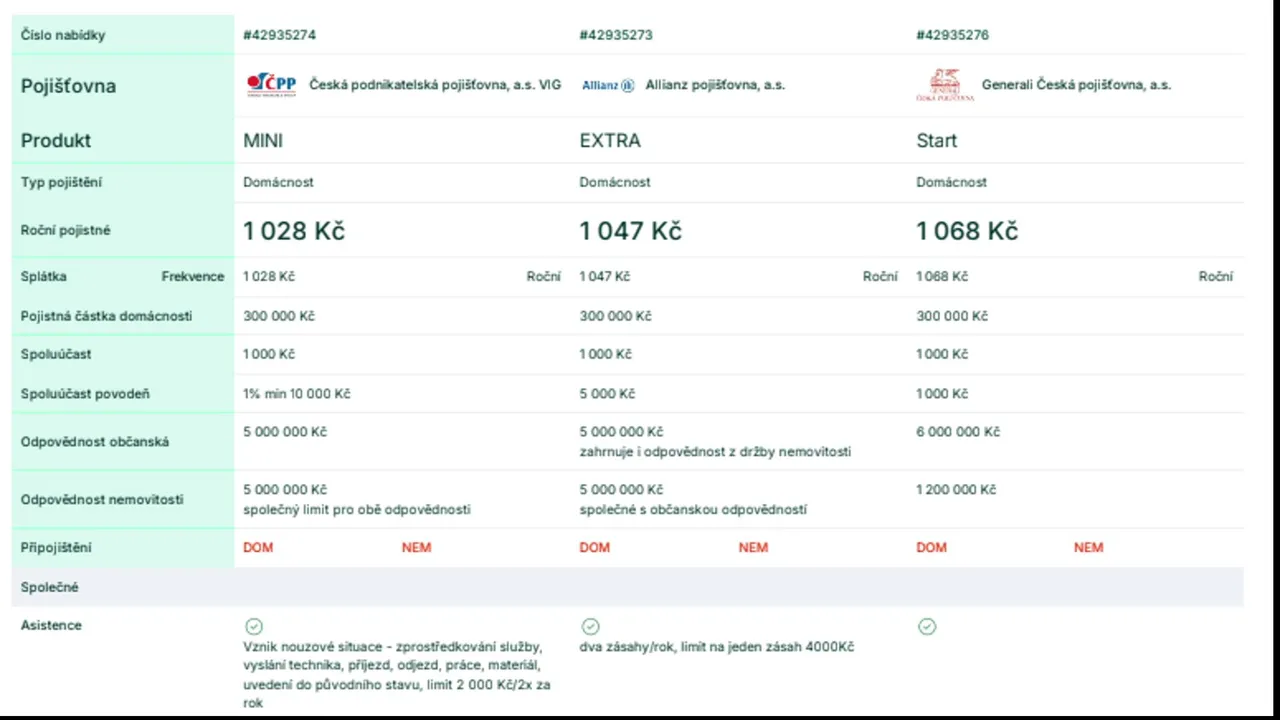This screenshot has height=720, width=1280.
Task: Click the Připojištění row label
Action: pos(56,547)
